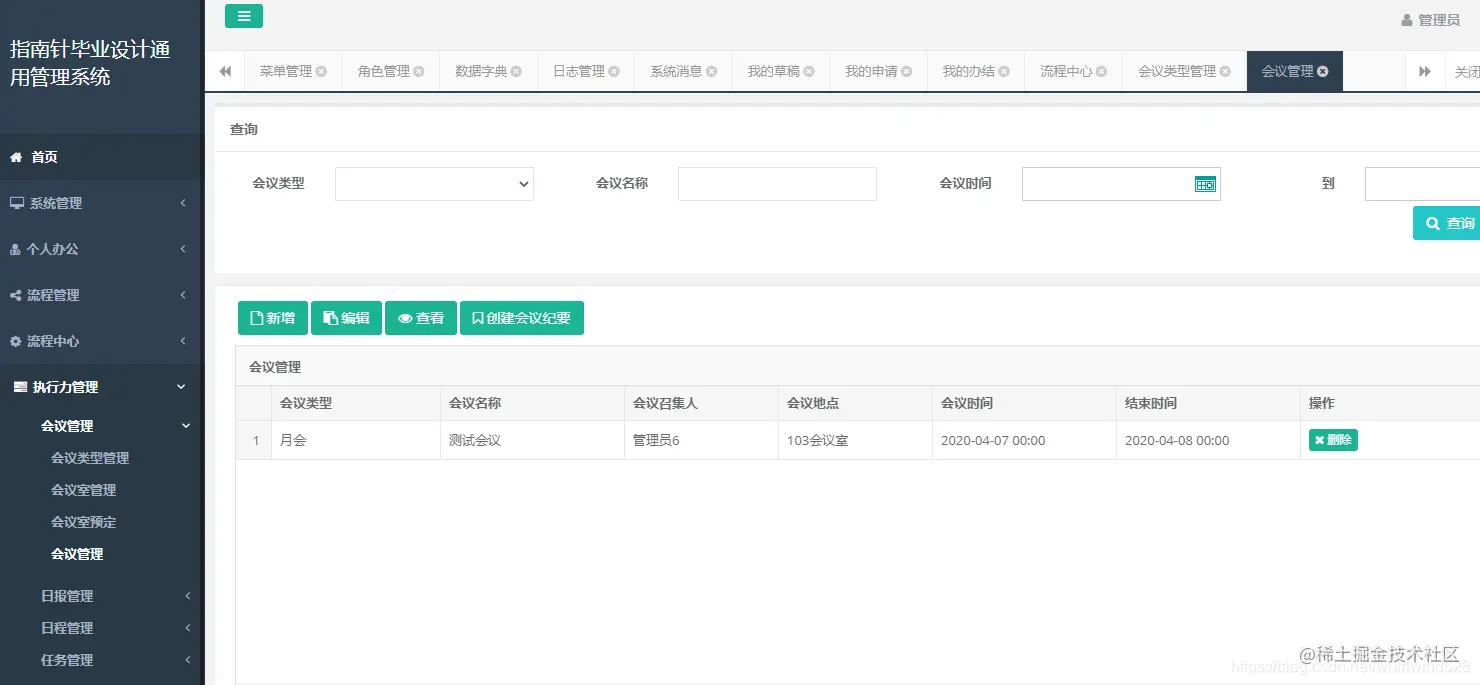Focus the end date field after 到

(x=1422, y=184)
